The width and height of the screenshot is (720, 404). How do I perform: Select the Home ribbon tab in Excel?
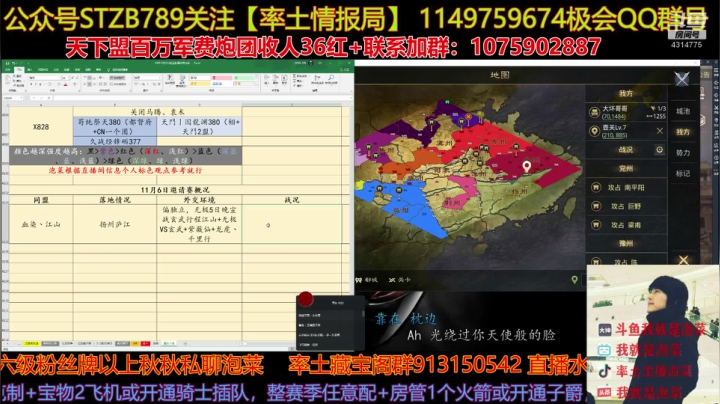pyautogui.click(x=19, y=69)
